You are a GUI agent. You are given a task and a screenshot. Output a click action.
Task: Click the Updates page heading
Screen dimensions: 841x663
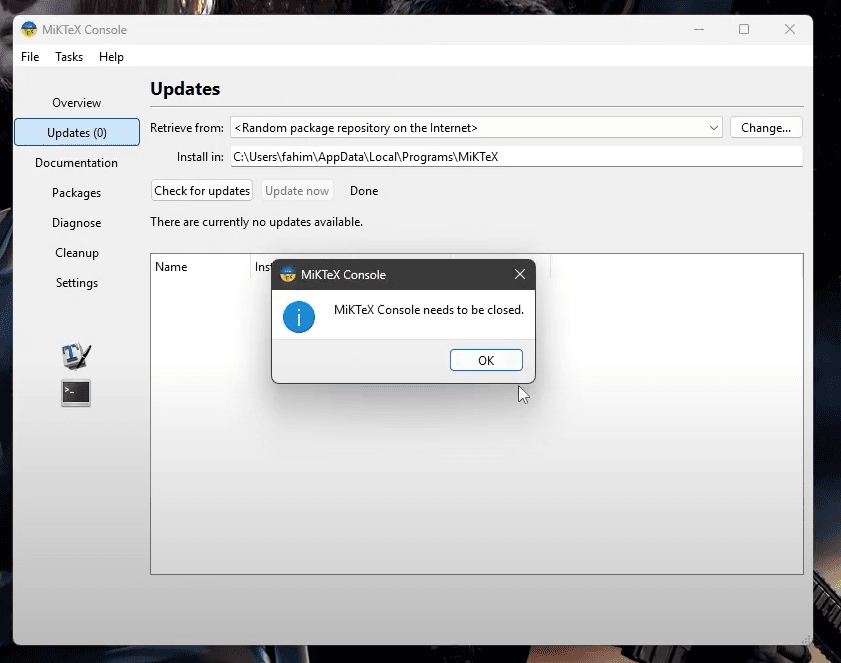coord(185,89)
